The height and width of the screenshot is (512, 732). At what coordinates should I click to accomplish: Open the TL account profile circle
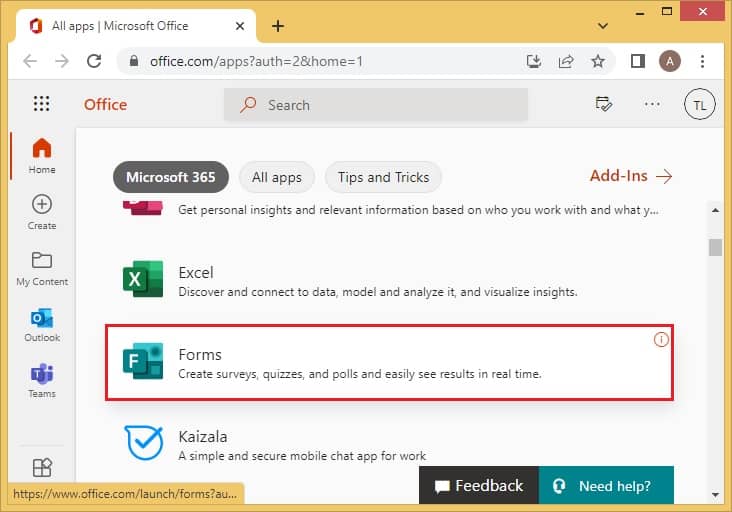click(x=699, y=104)
